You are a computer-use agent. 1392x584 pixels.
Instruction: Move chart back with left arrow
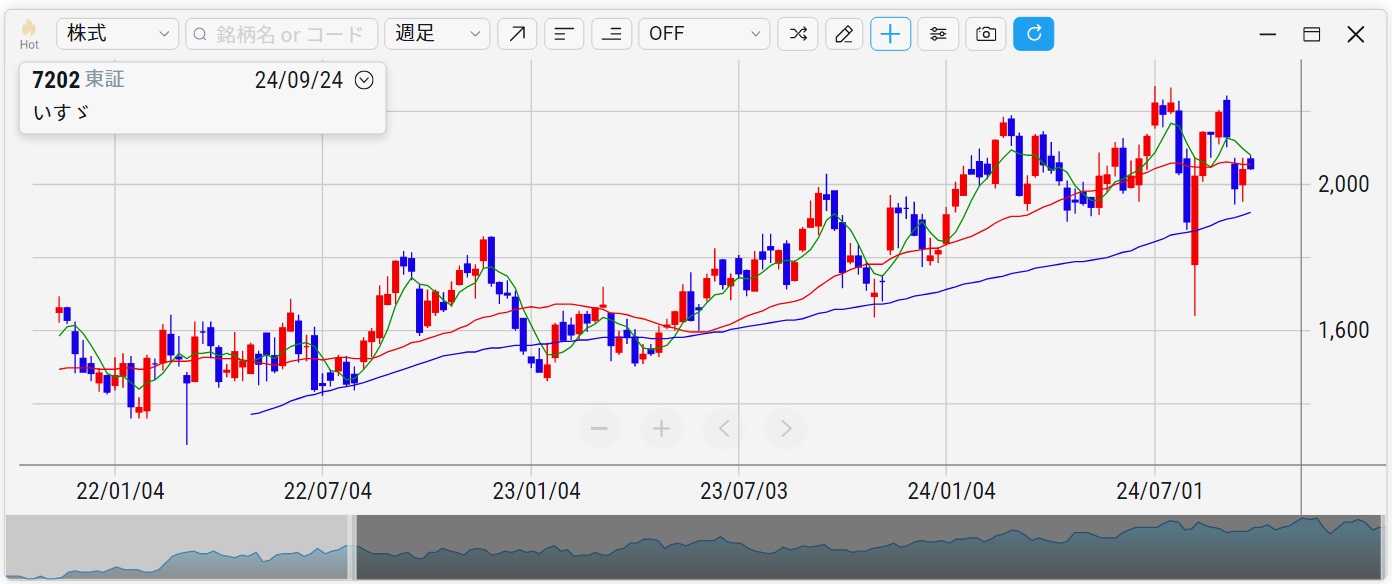point(724,429)
